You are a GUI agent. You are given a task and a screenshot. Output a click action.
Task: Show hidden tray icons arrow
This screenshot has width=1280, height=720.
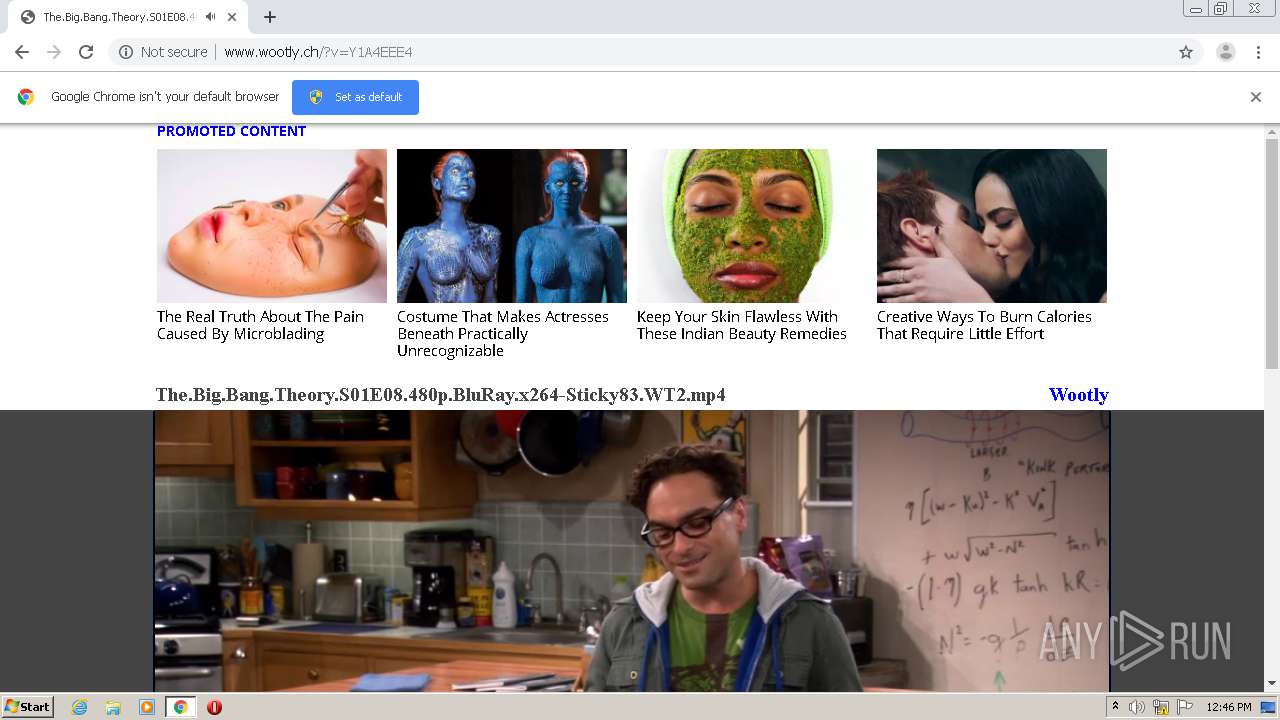point(1115,707)
